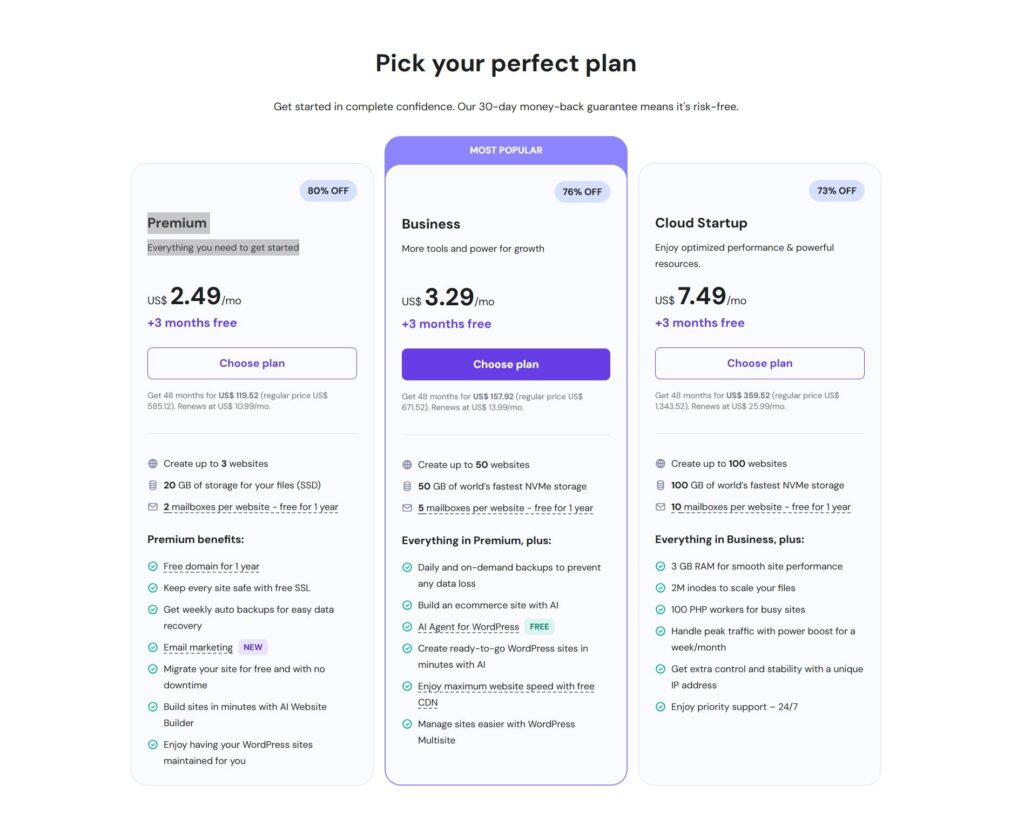1024x818 pixels.
Task: Click the free CDN website speed link
Action: point(506,687)
